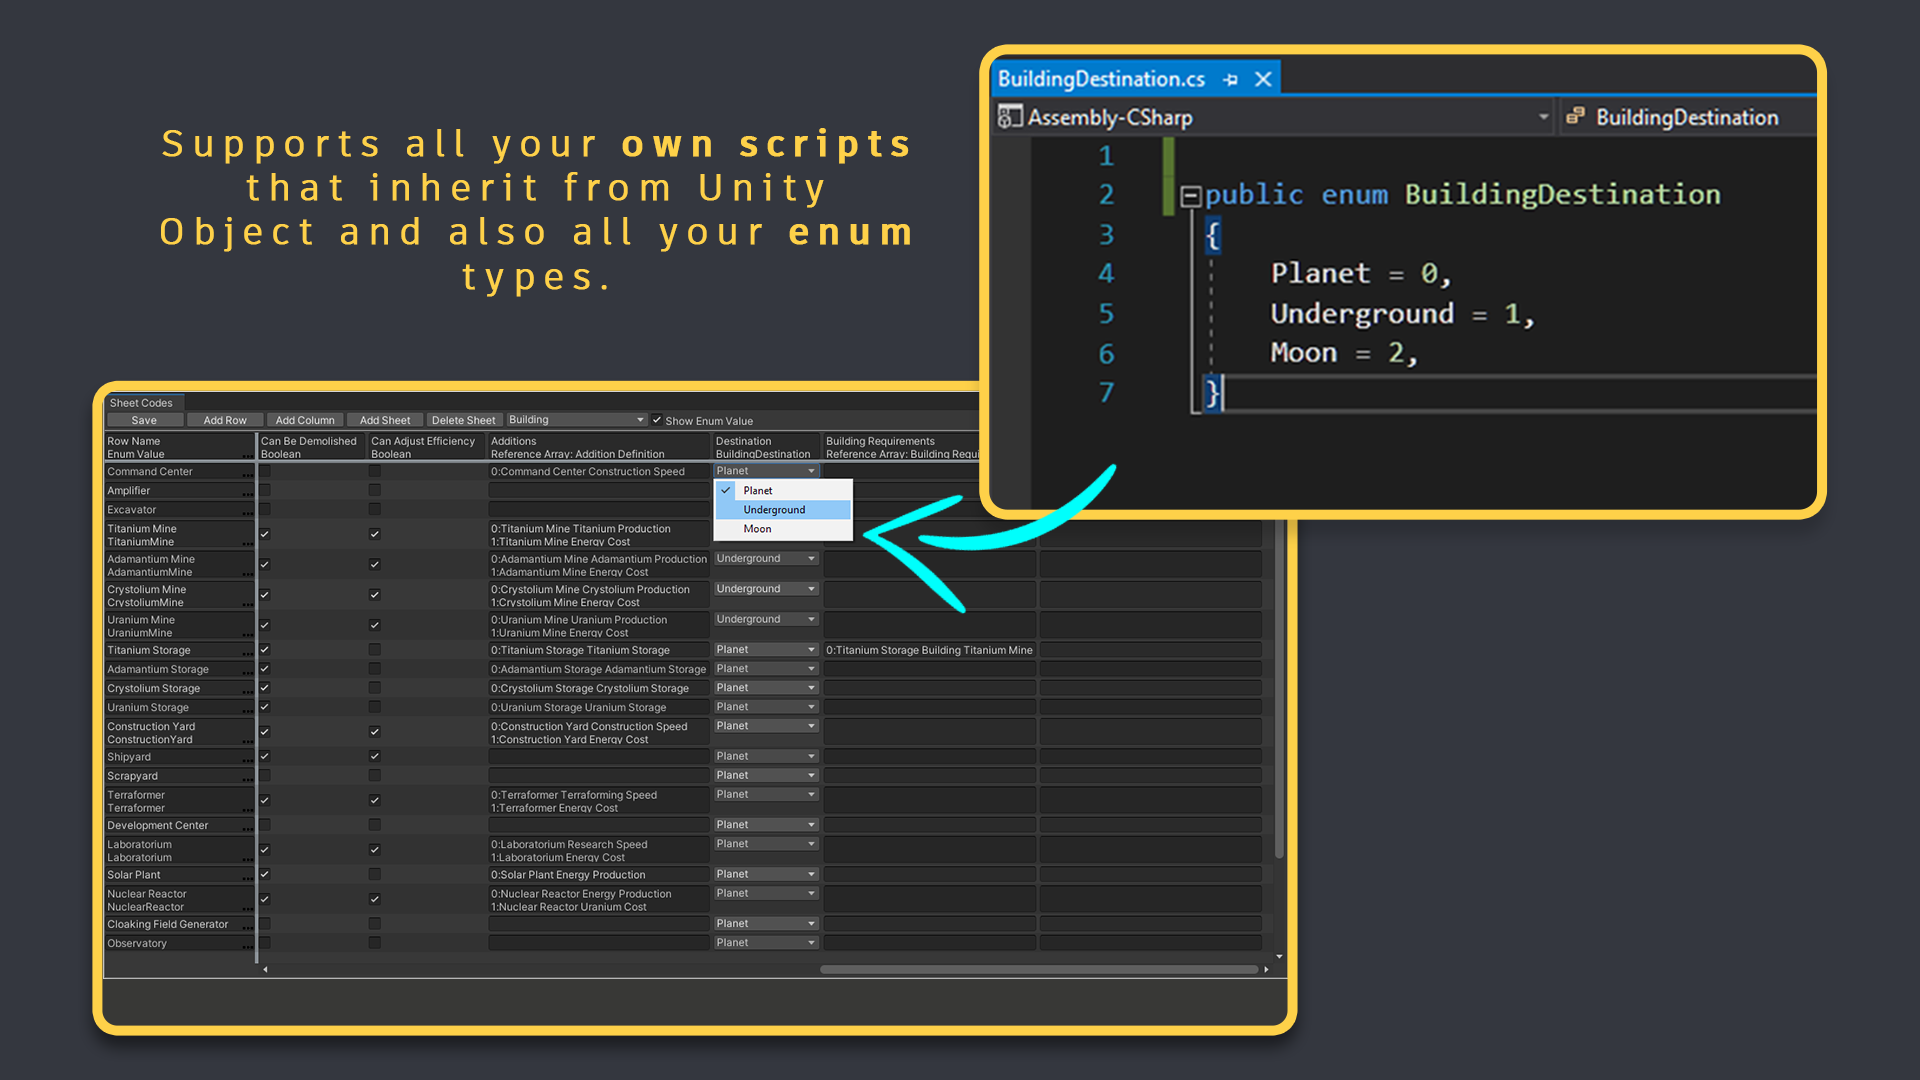Image resolution: width=1920 pixels, height=1080 pixels.
Task: Open the Destination dropdown for Crystolium Mine
Action: [x=767, y=589]
